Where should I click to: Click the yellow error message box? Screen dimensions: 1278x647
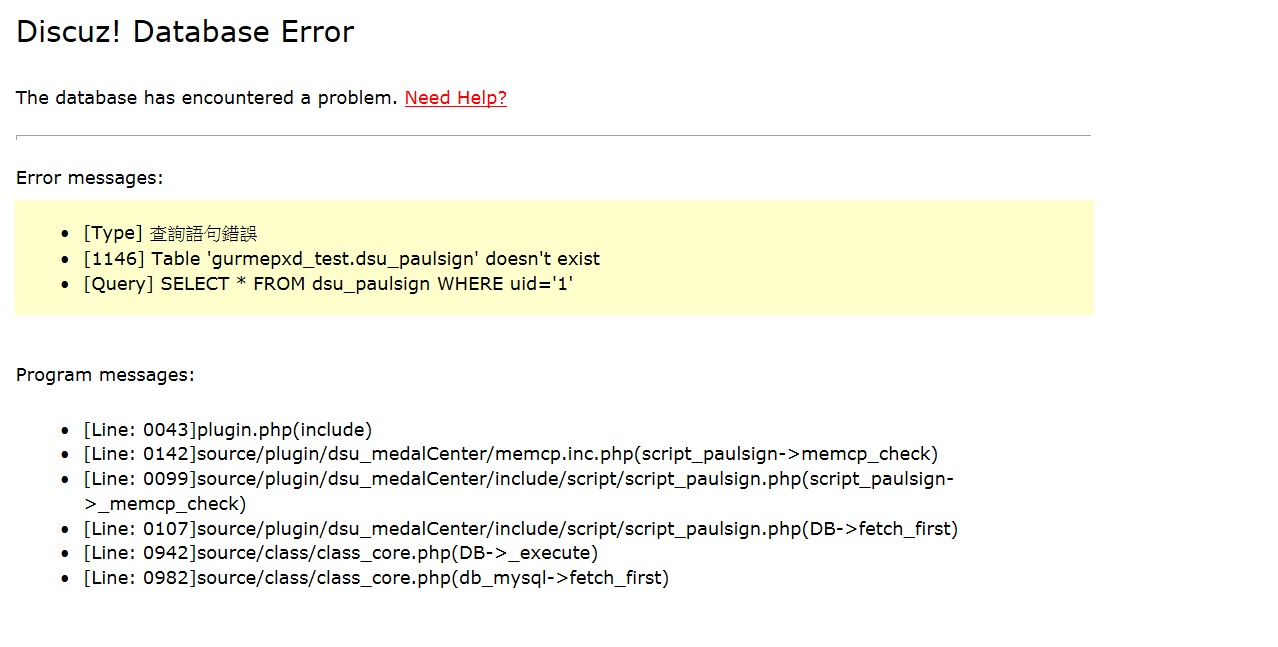(554, 257)
